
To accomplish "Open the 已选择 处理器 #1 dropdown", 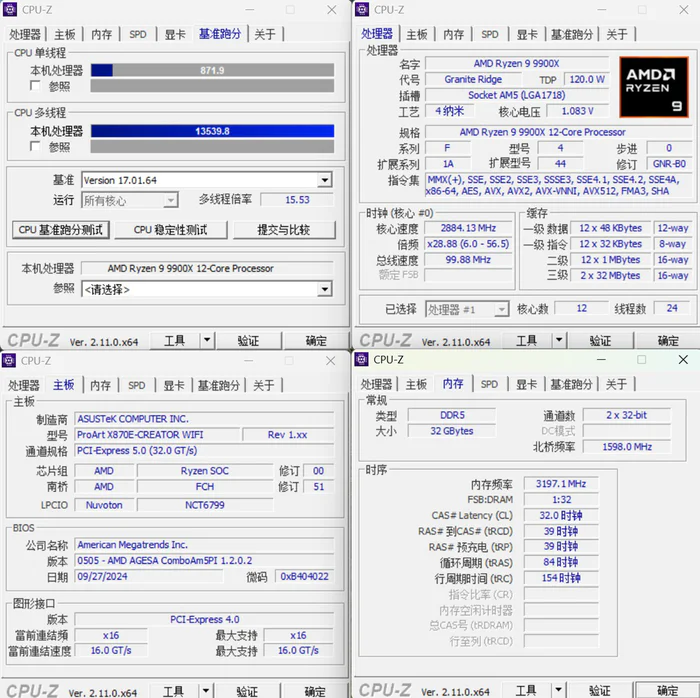I will (501, 309).
